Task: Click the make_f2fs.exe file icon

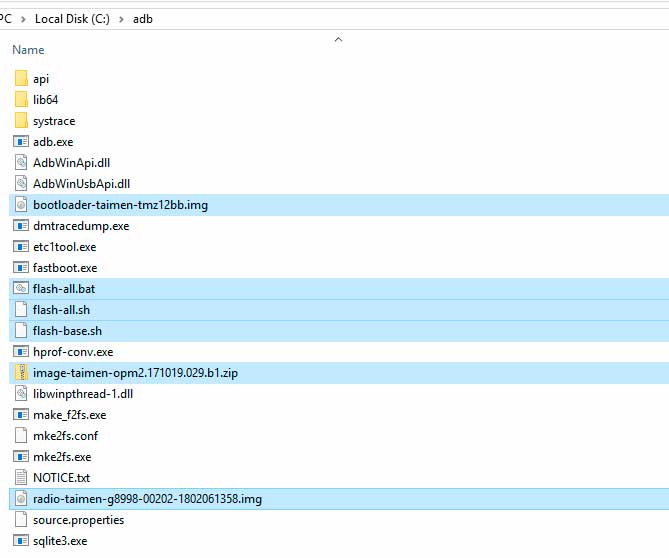Action: pos(21,415)
